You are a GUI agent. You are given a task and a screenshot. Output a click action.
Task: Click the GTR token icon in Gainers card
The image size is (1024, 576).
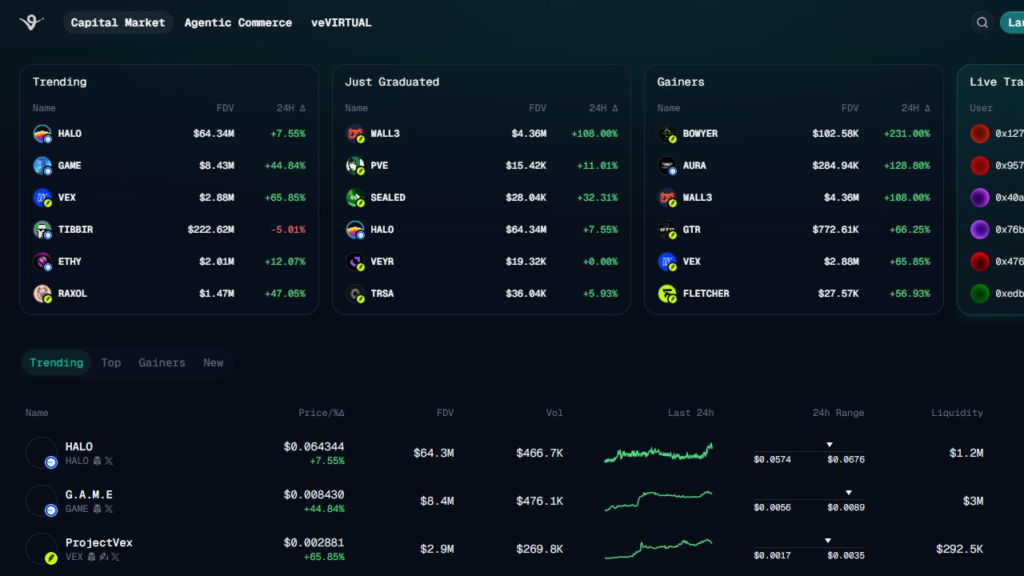coord(667,229)
